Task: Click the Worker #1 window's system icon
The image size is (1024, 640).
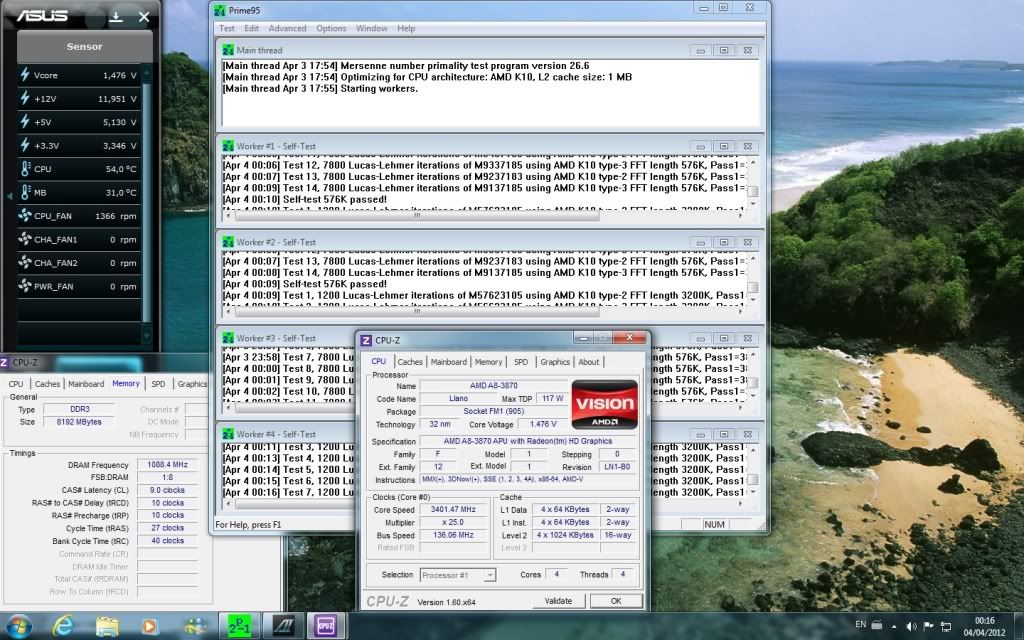Action: point(228,146)
